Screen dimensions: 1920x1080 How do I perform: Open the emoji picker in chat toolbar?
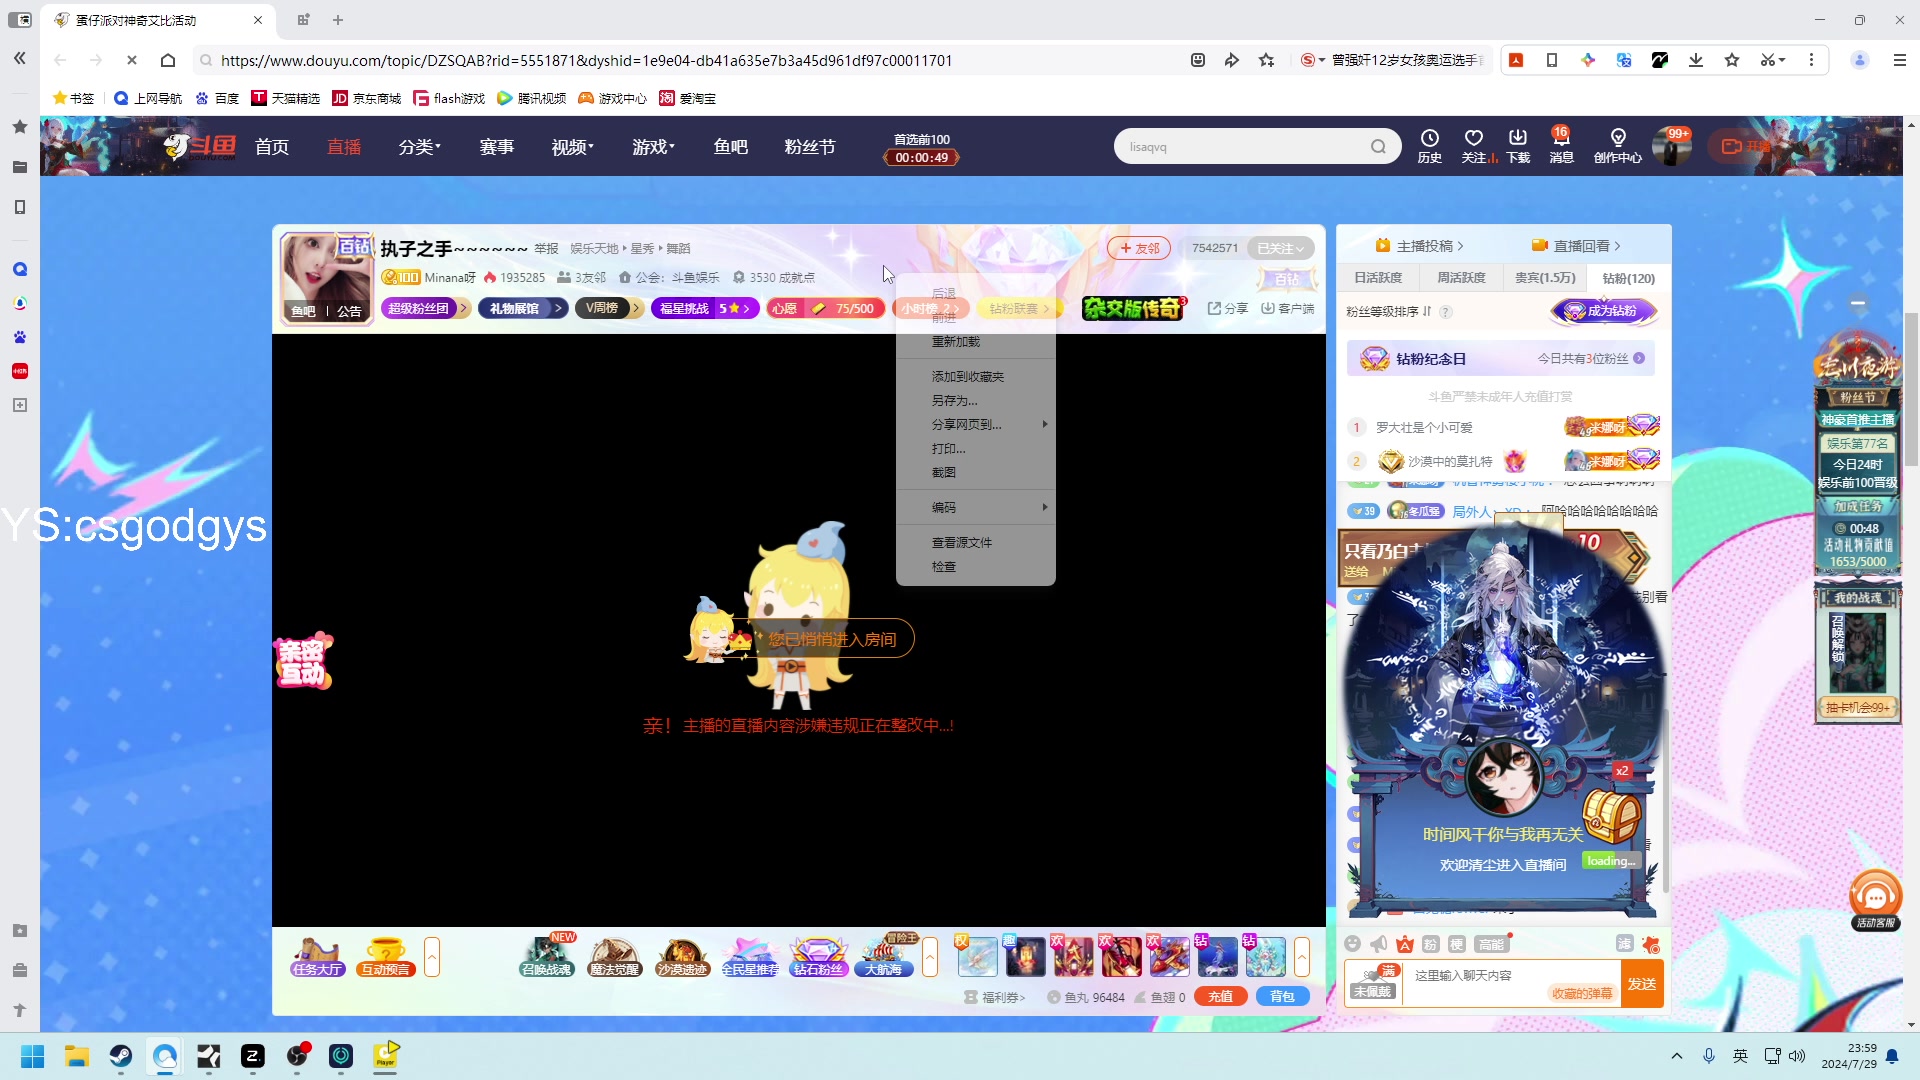click(1352, 944)
